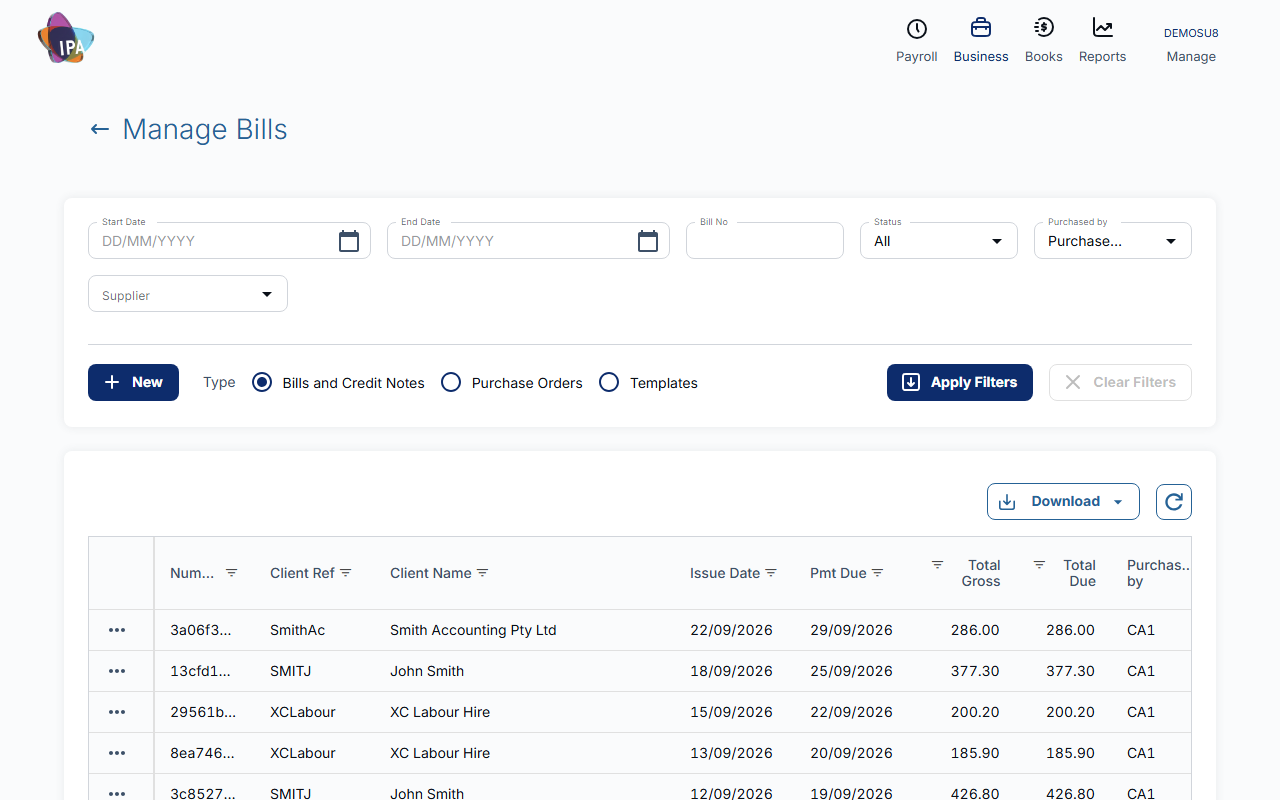Open the Books menu
The height and width of the screenshot is (800, 1280).
pos(1044,41)
